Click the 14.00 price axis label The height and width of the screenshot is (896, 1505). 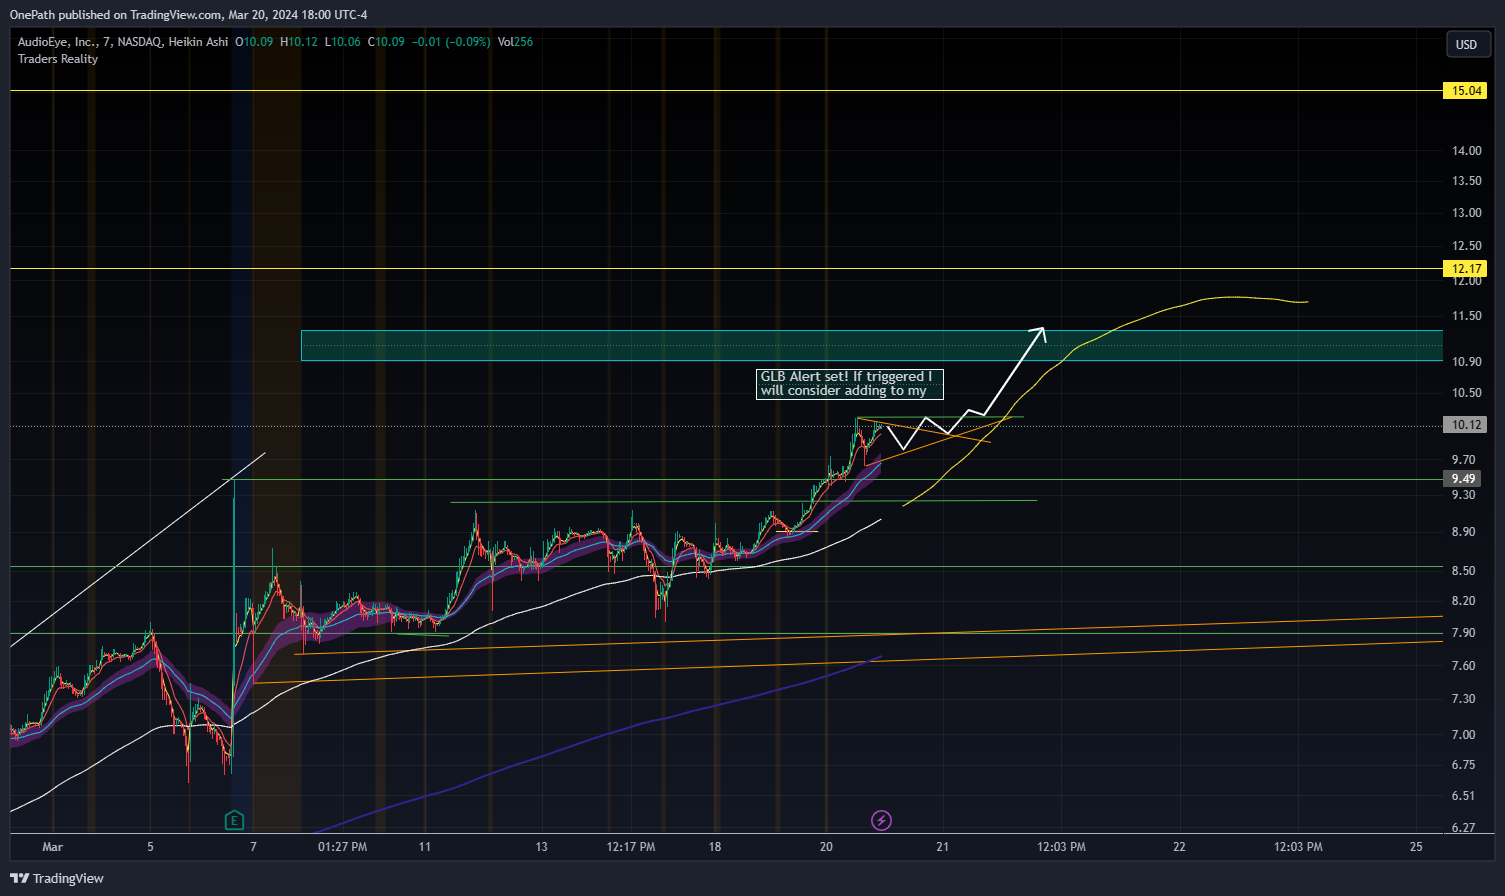click(1467, 151)
